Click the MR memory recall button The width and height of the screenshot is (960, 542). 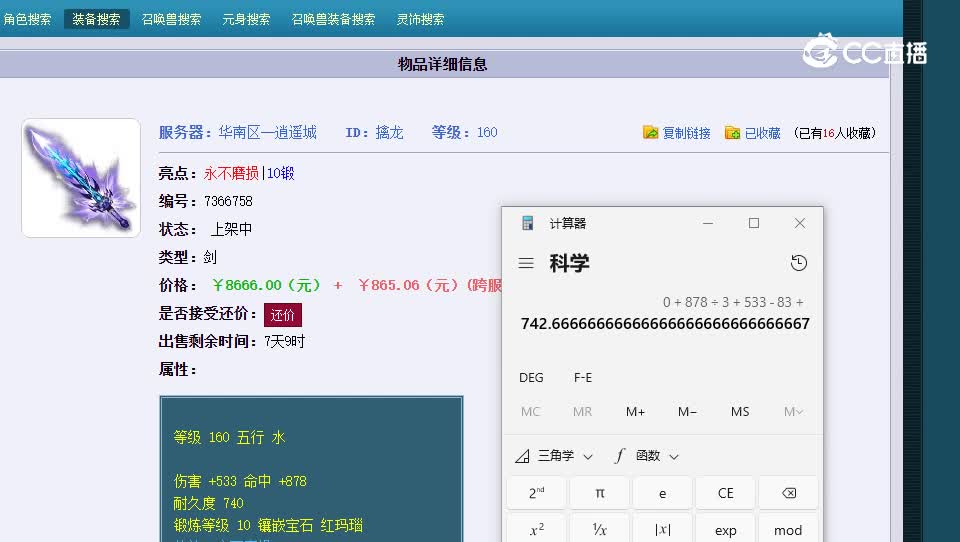tap(582, 412)
